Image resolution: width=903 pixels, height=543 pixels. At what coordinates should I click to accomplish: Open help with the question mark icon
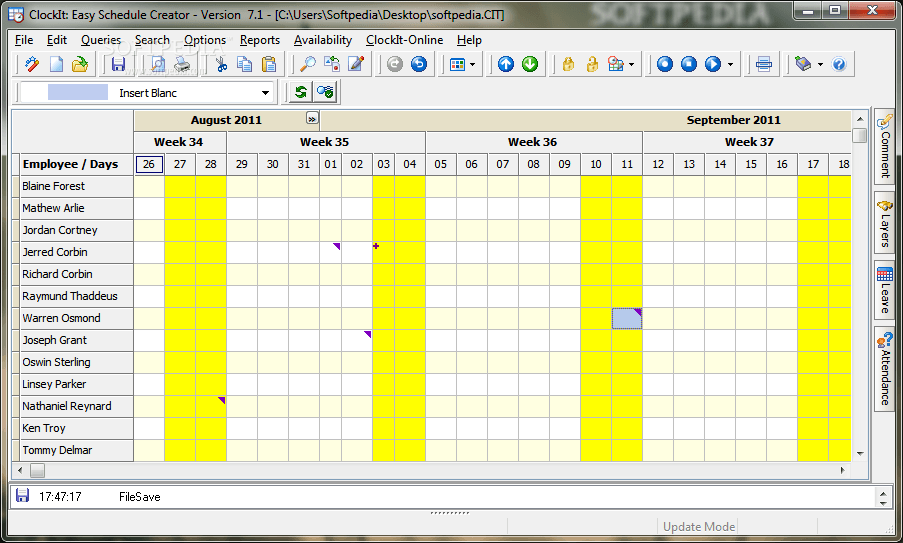click(838, 64)
